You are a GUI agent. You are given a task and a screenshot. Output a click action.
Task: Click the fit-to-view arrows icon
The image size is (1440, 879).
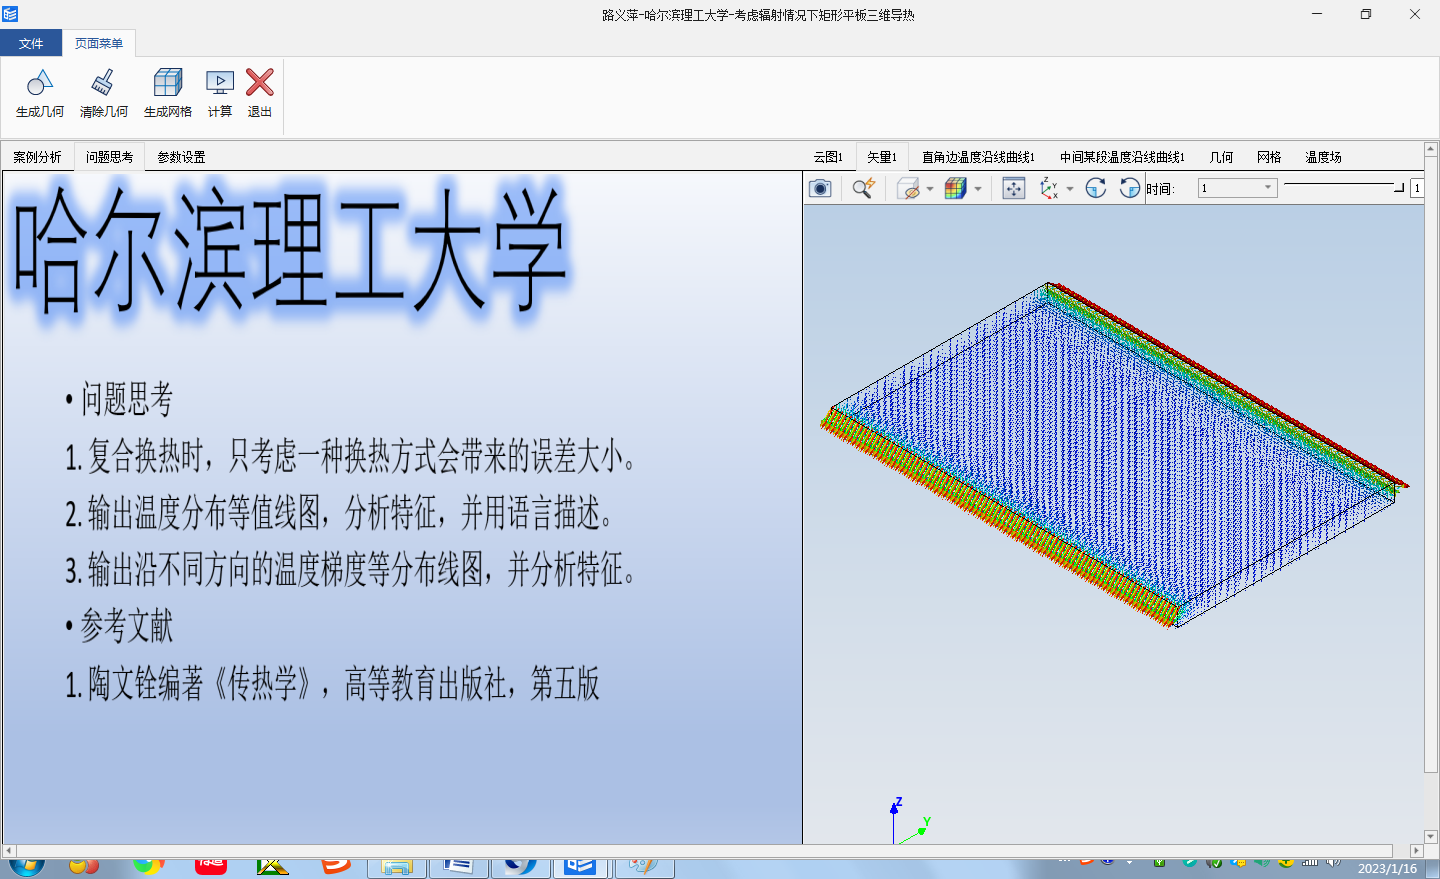coord(1014,188)
